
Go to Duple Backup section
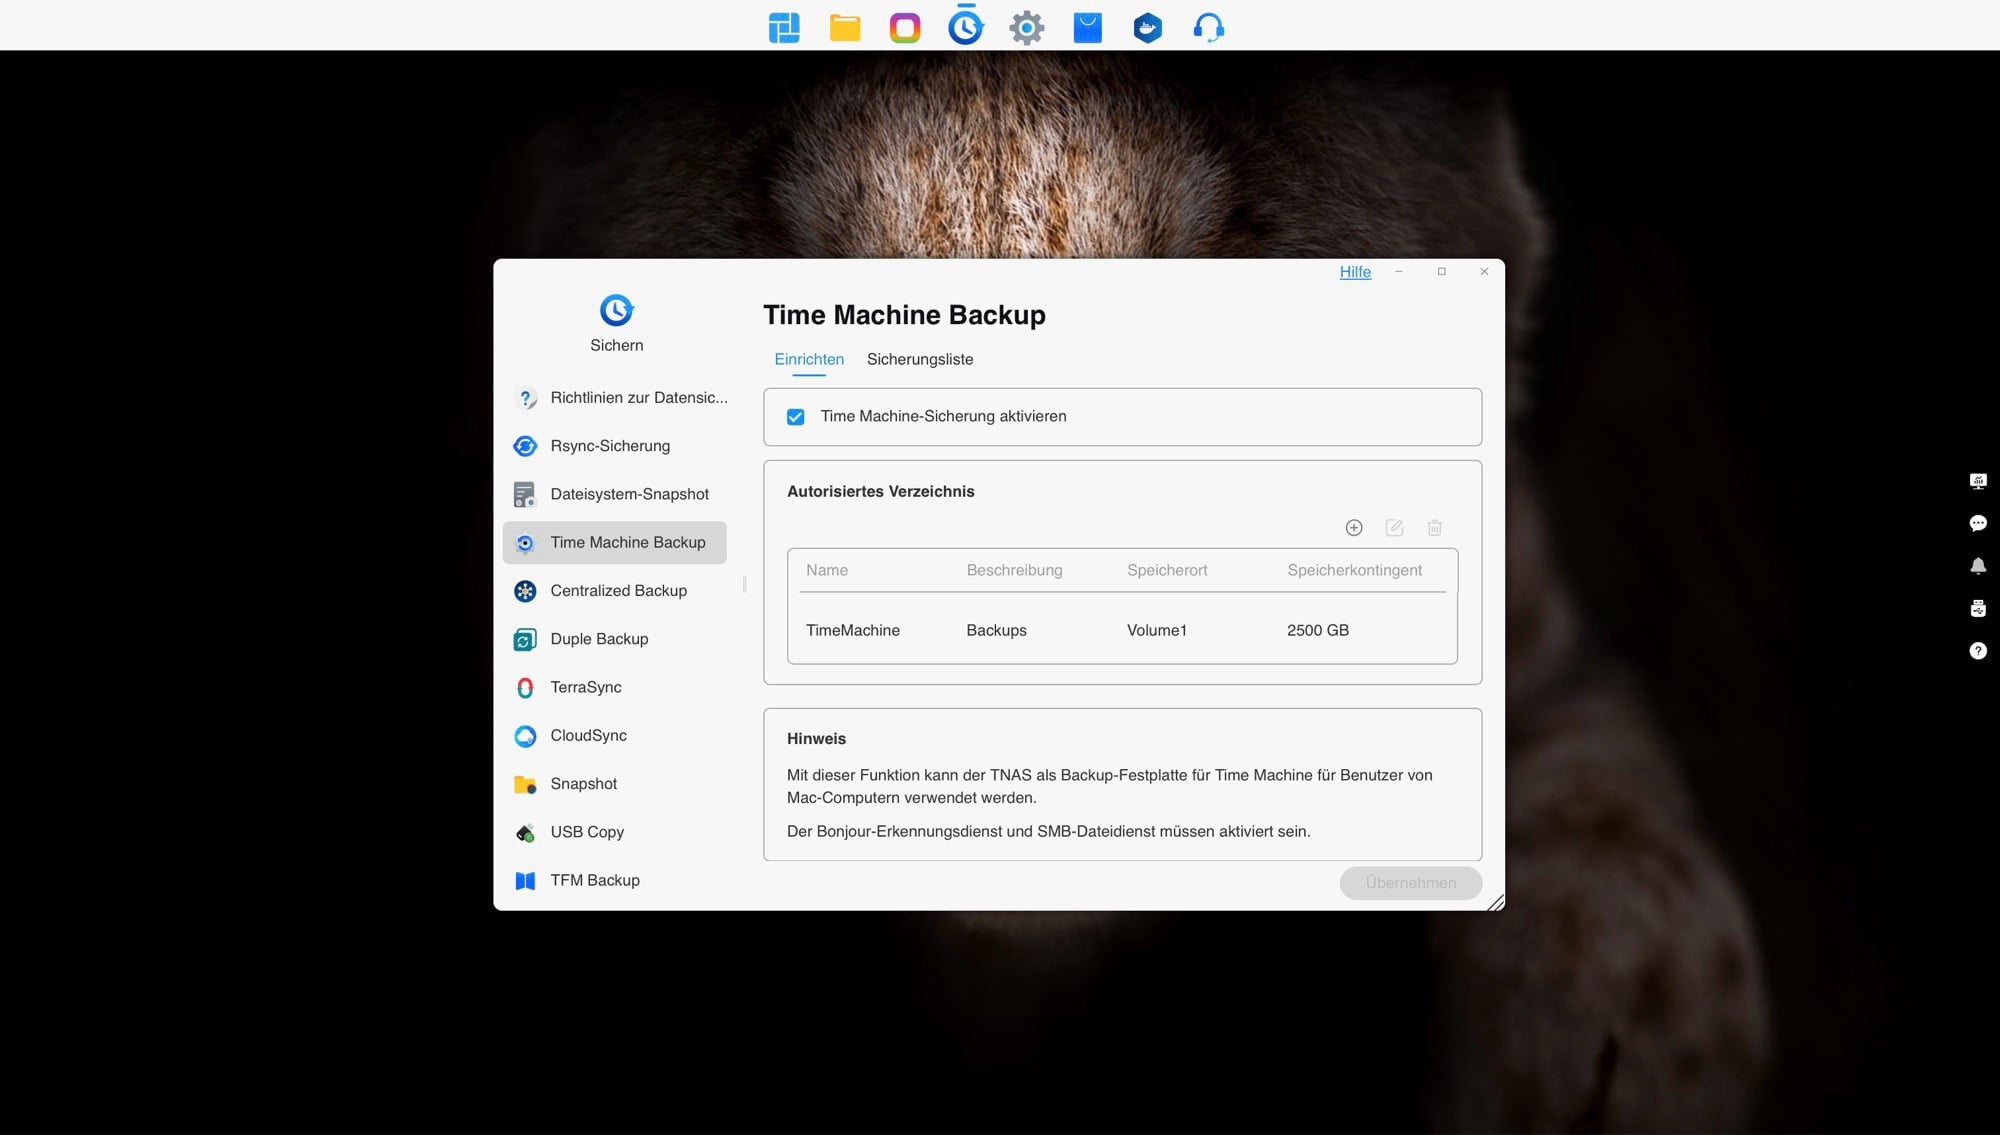pos(599,639)
